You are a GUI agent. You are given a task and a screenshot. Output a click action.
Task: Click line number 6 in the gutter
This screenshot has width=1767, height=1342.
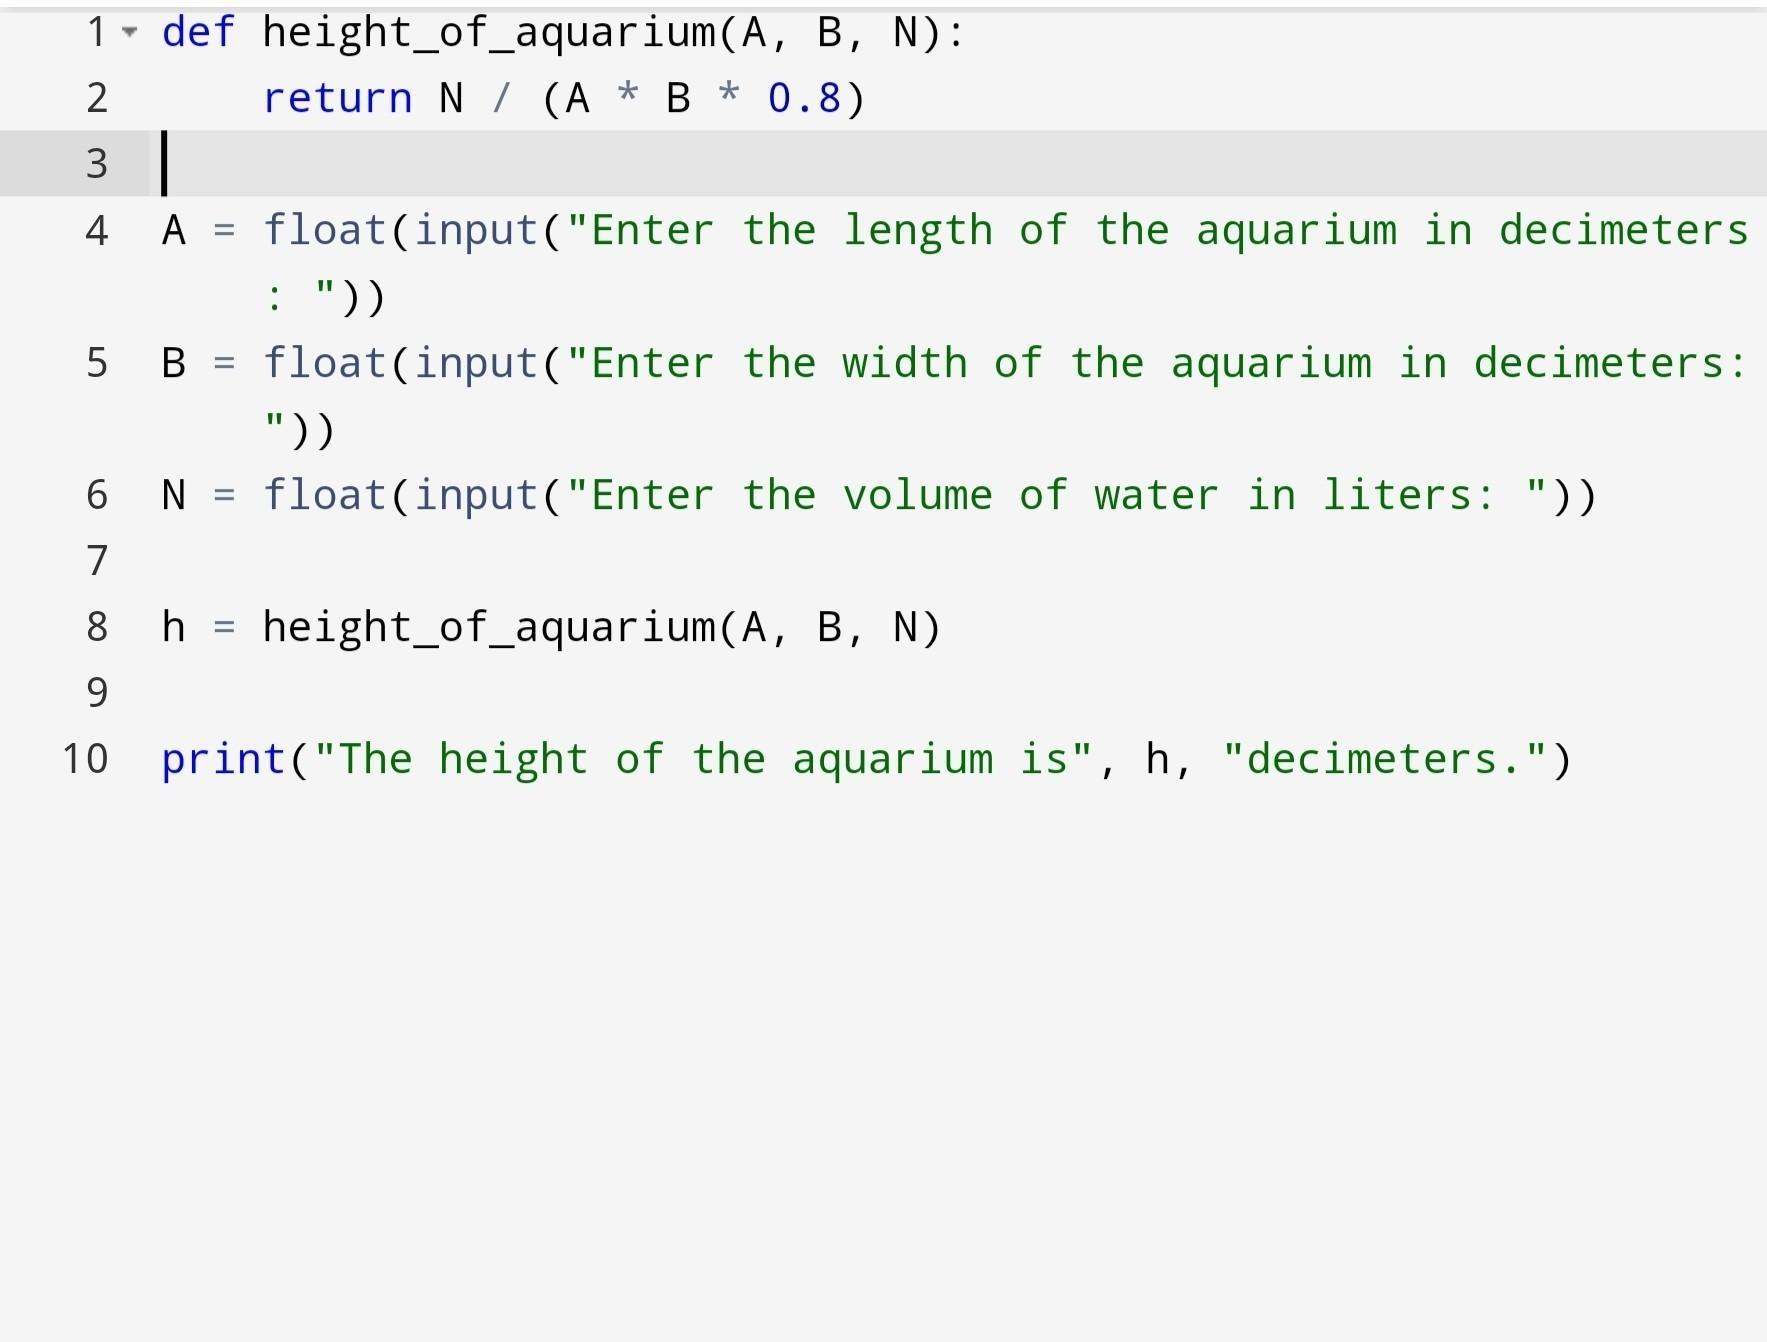[96, 495]
